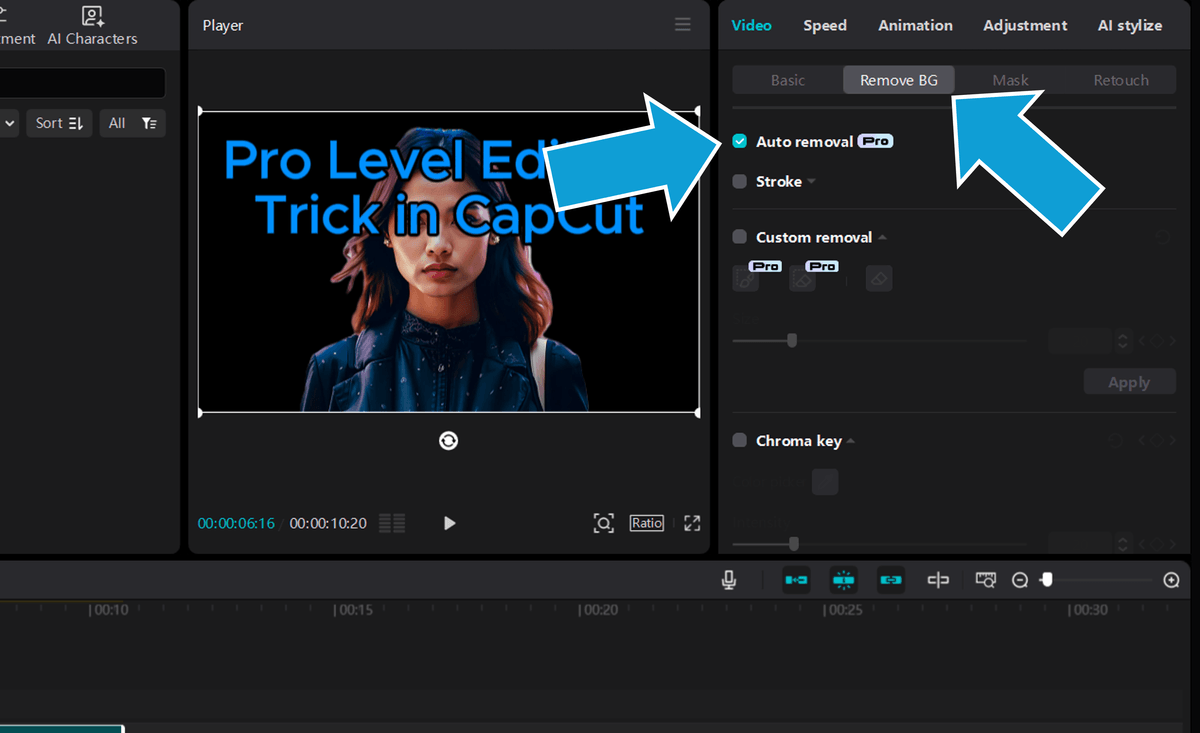The height and width of the screenshot is (733, 1200).
Task: Click the Size slider handle
Action: click(x=792, y=341)
